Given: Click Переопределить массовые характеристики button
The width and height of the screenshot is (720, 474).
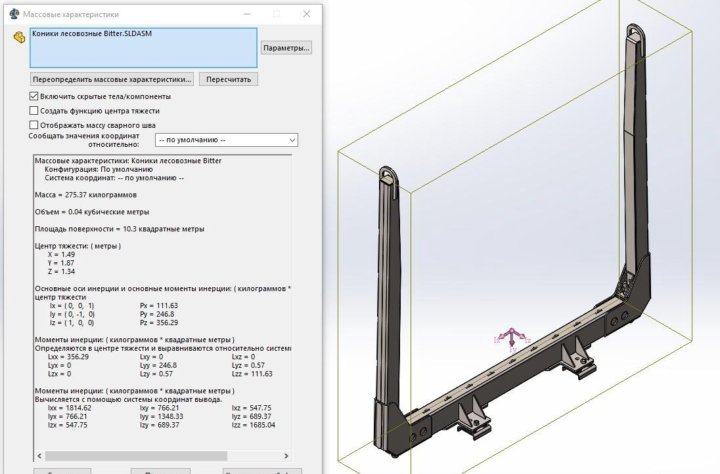Looking at the screenshot, I should pos(111,79).
